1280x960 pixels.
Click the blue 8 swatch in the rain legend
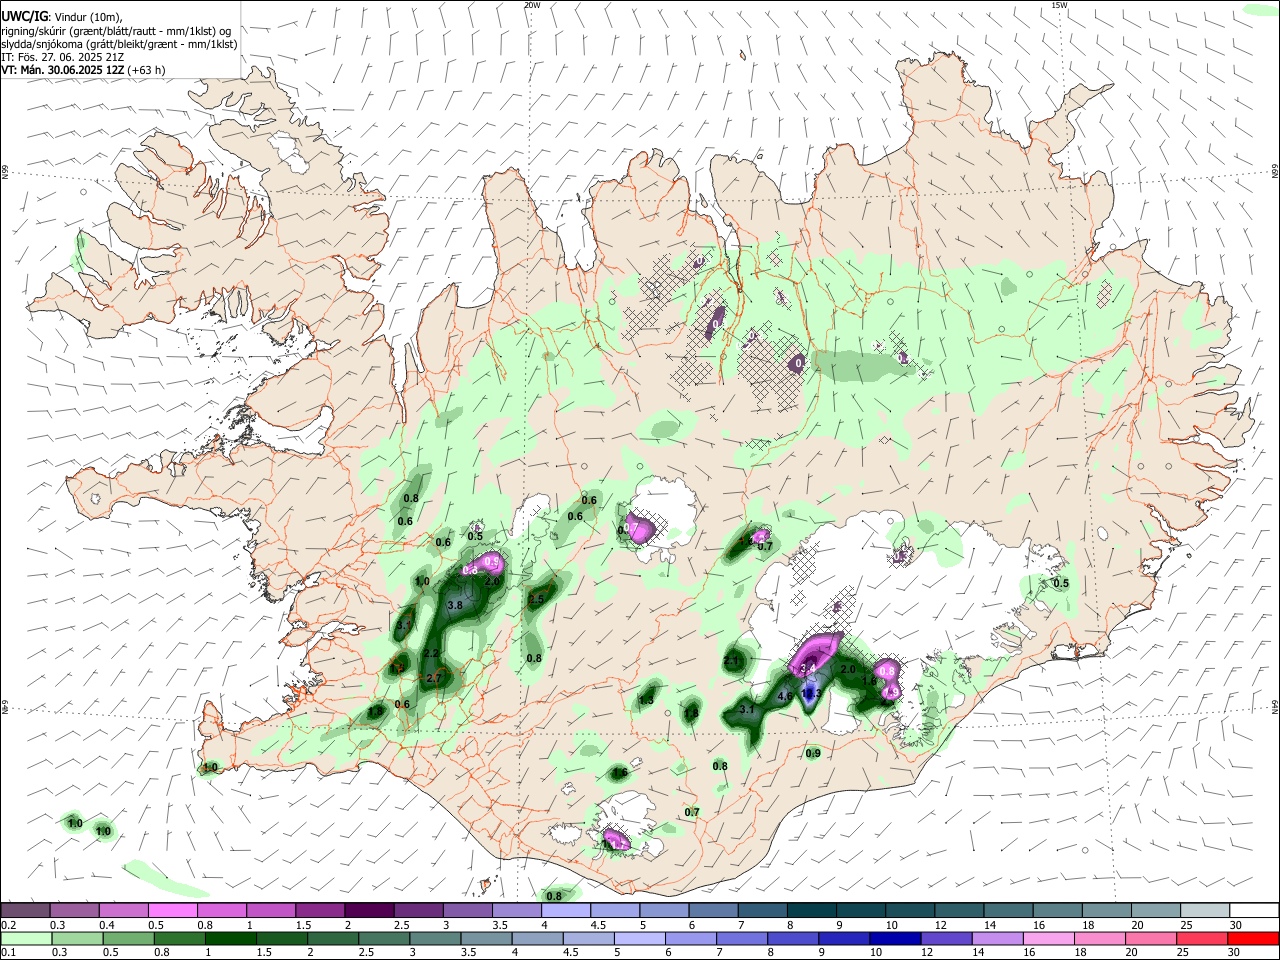click(793, 938)
